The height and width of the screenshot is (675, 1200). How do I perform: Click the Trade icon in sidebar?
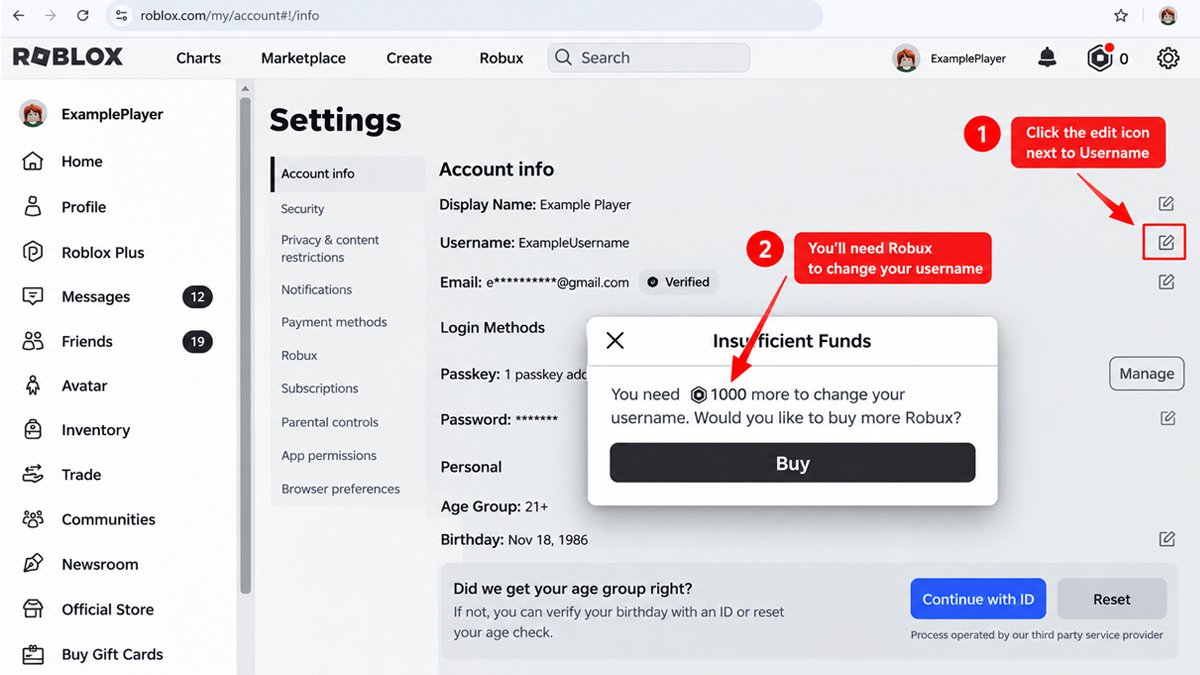[33, 474]
